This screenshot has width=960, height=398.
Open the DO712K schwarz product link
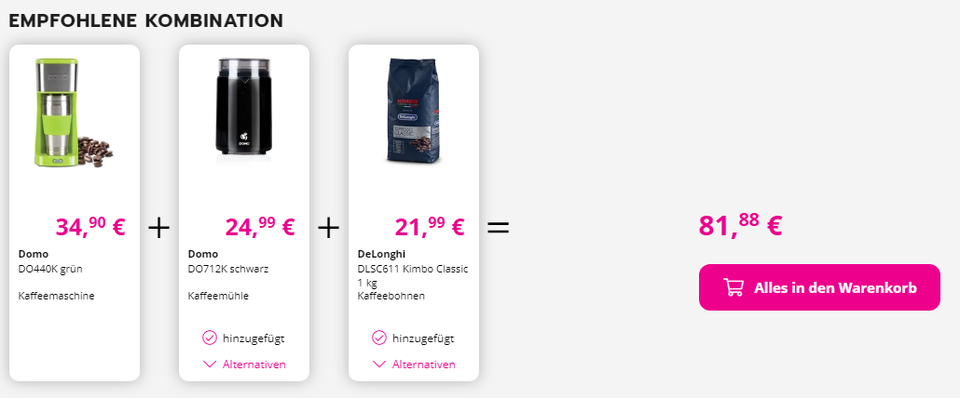228,269
